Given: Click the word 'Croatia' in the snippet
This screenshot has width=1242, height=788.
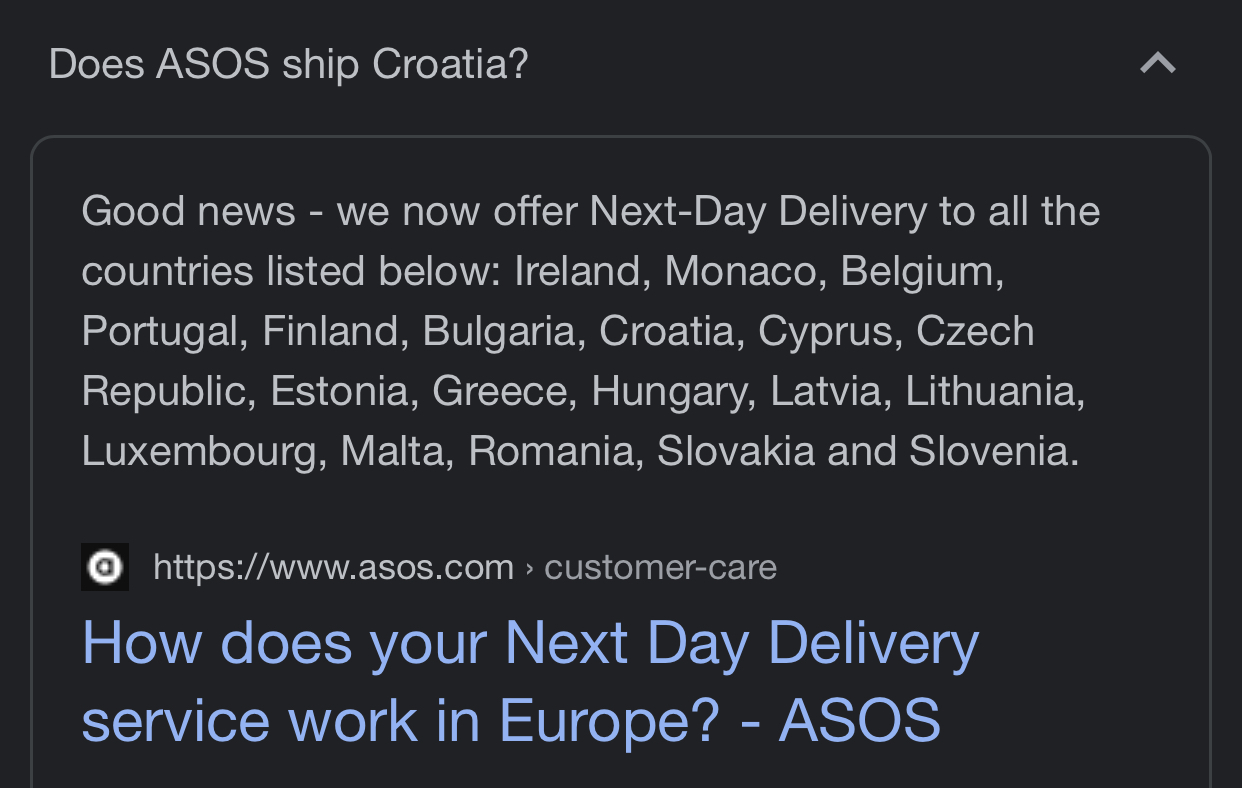Looking at the screenshot, I should click(x=666, y=332).
